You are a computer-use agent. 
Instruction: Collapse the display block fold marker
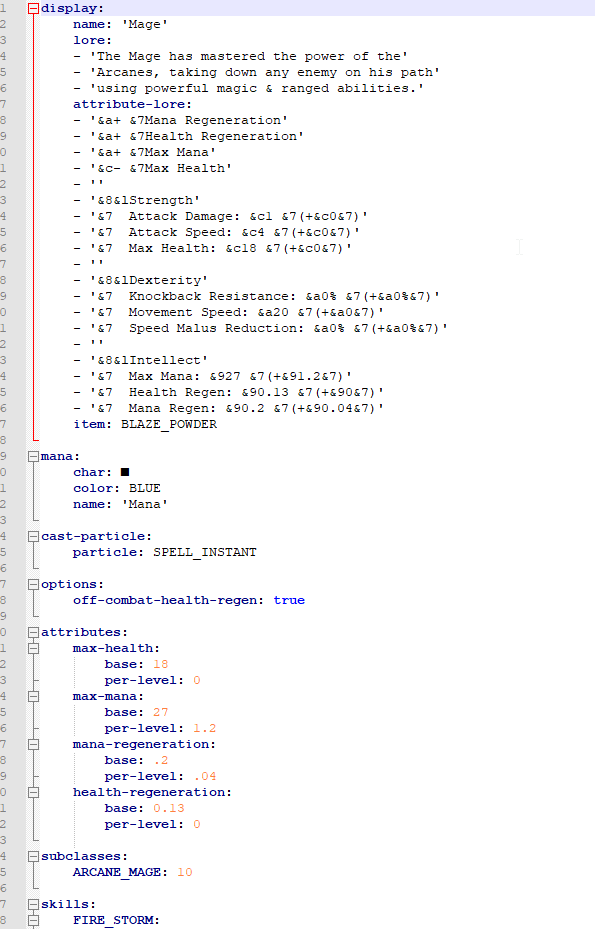click(34, 8)
